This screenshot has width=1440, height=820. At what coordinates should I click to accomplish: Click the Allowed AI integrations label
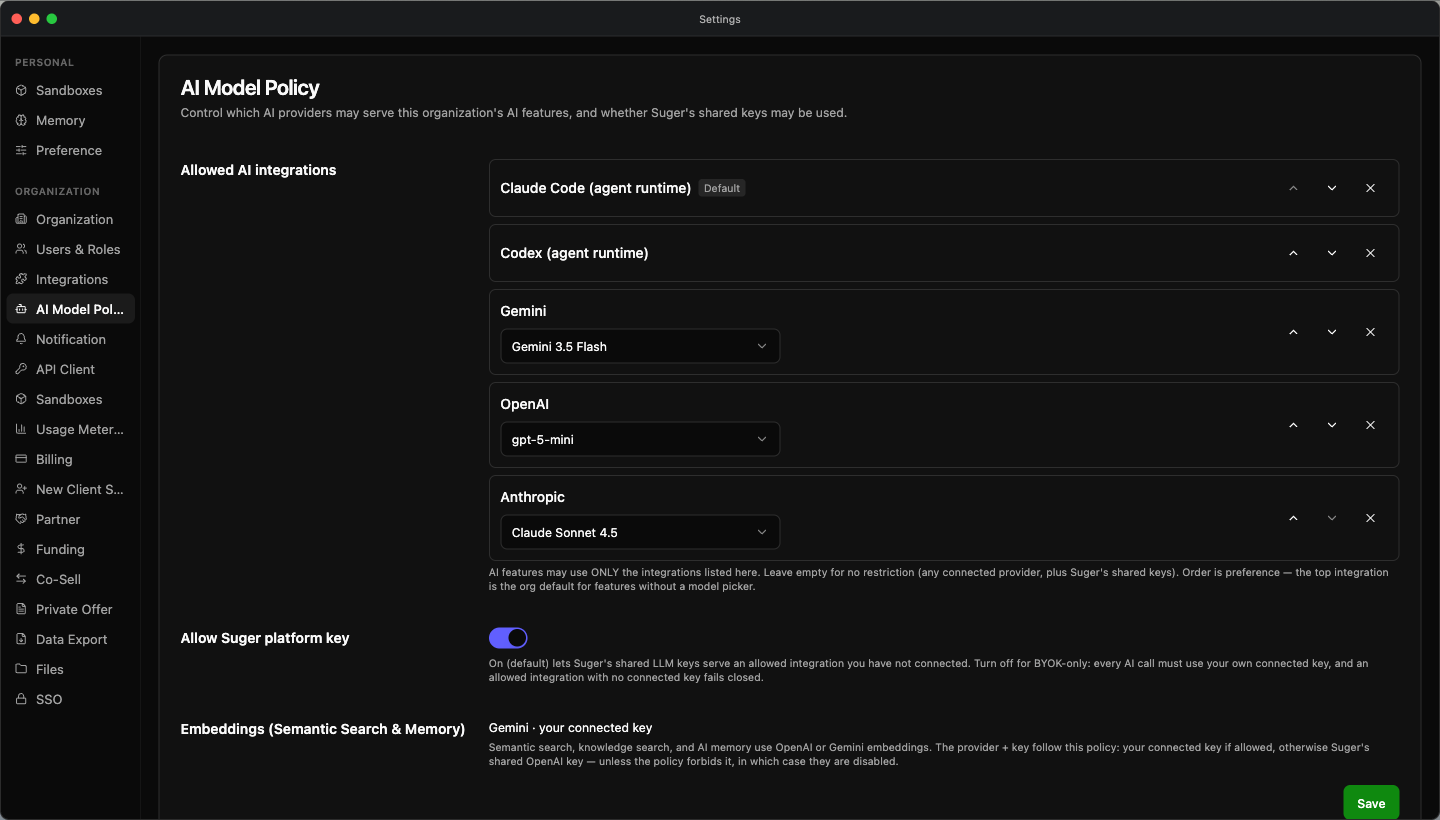pyautogui.click(x=258, y=170)
